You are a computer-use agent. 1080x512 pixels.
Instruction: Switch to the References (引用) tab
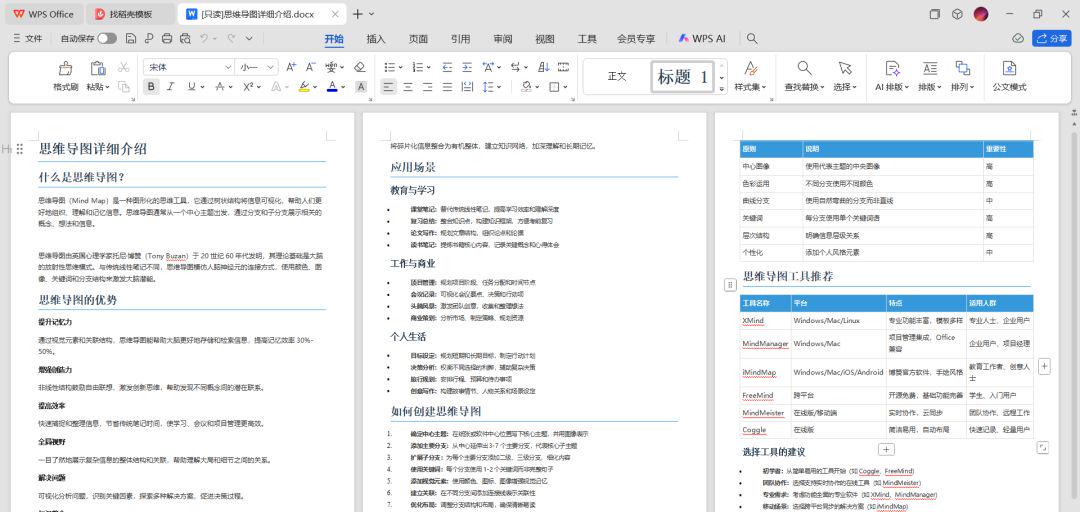tap(461, 39)
